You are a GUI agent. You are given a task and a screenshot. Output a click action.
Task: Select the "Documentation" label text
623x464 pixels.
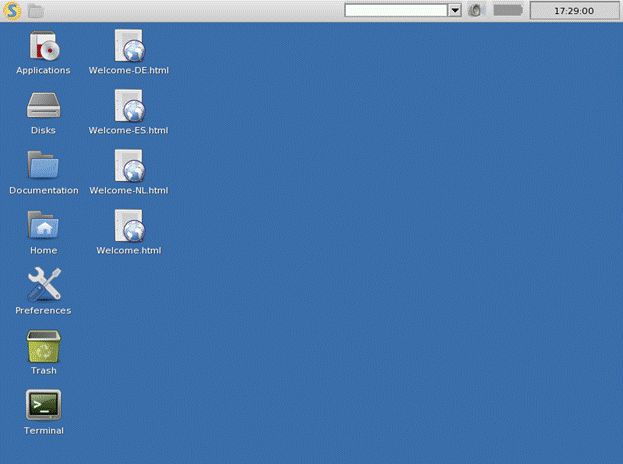pyautogui.click(x=44, y=190)
